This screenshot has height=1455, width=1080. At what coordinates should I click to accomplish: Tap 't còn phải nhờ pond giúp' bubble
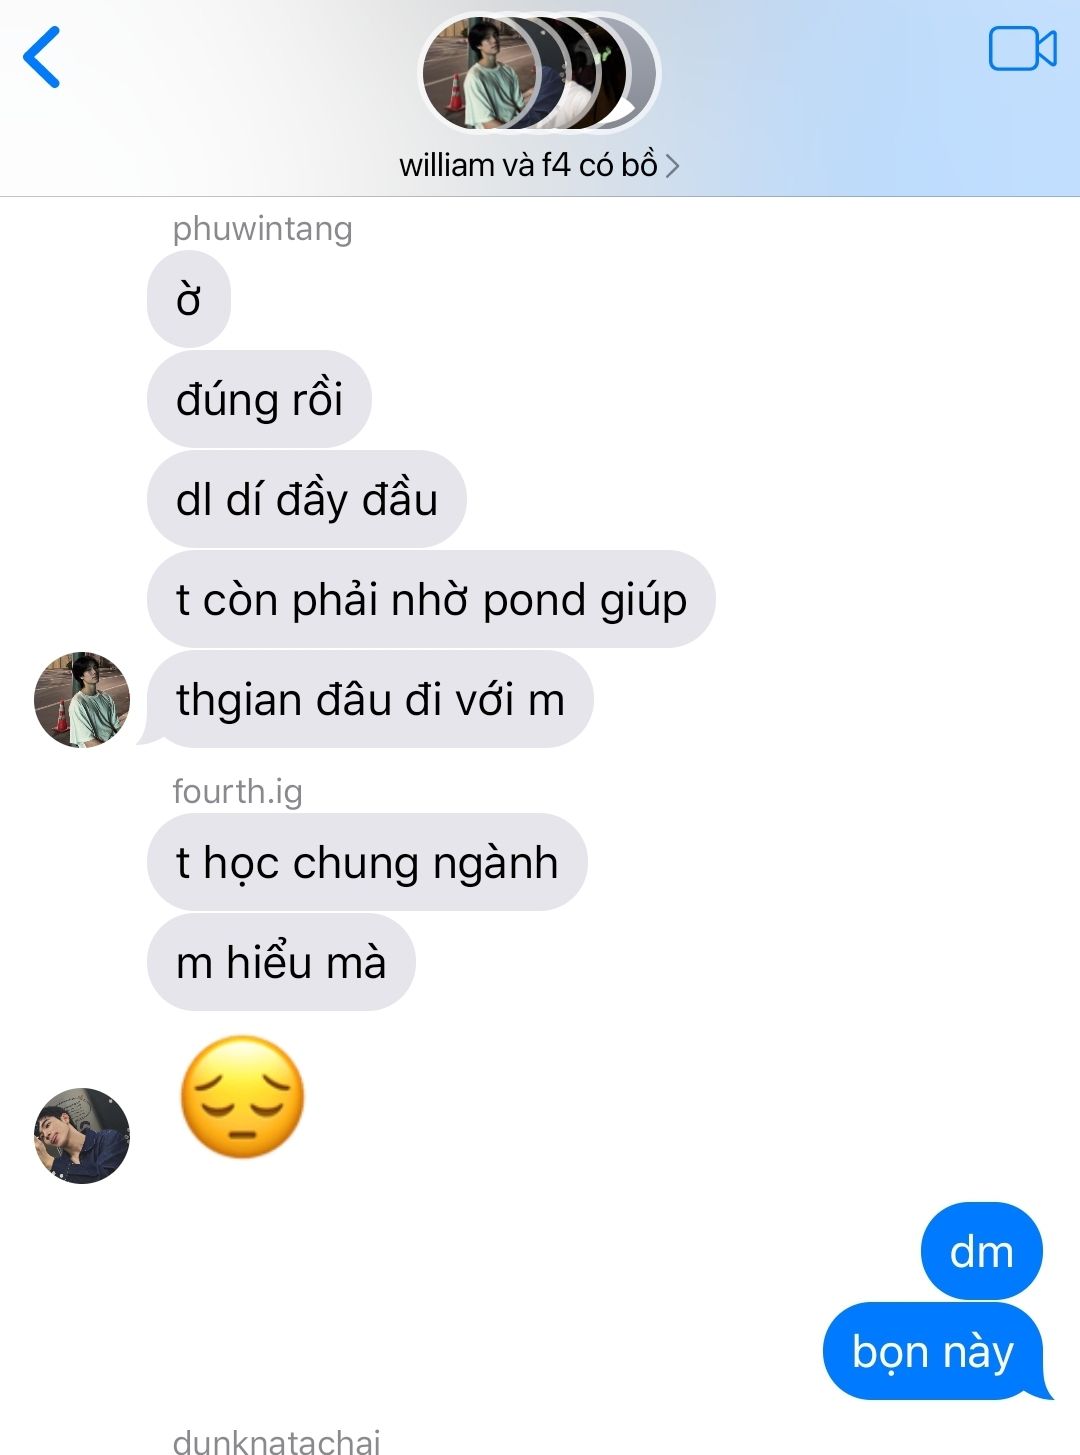(431, 599)
